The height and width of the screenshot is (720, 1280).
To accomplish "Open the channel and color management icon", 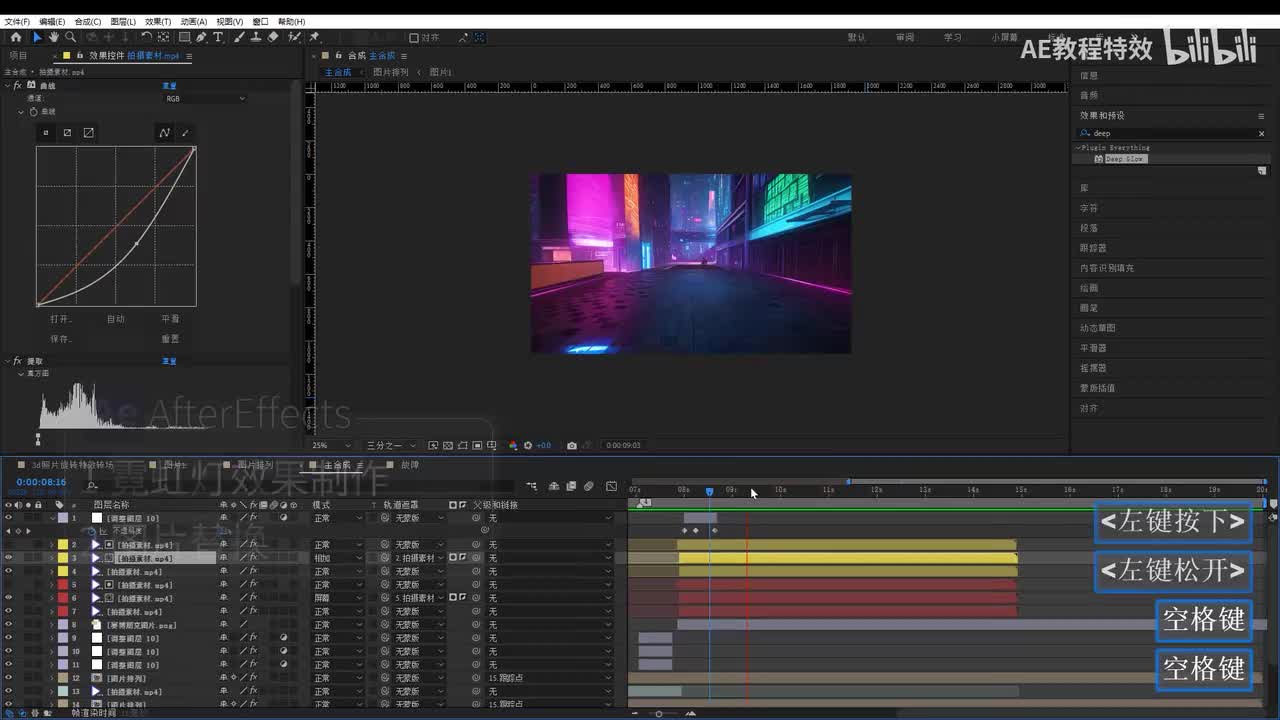I will click(513, 445).
